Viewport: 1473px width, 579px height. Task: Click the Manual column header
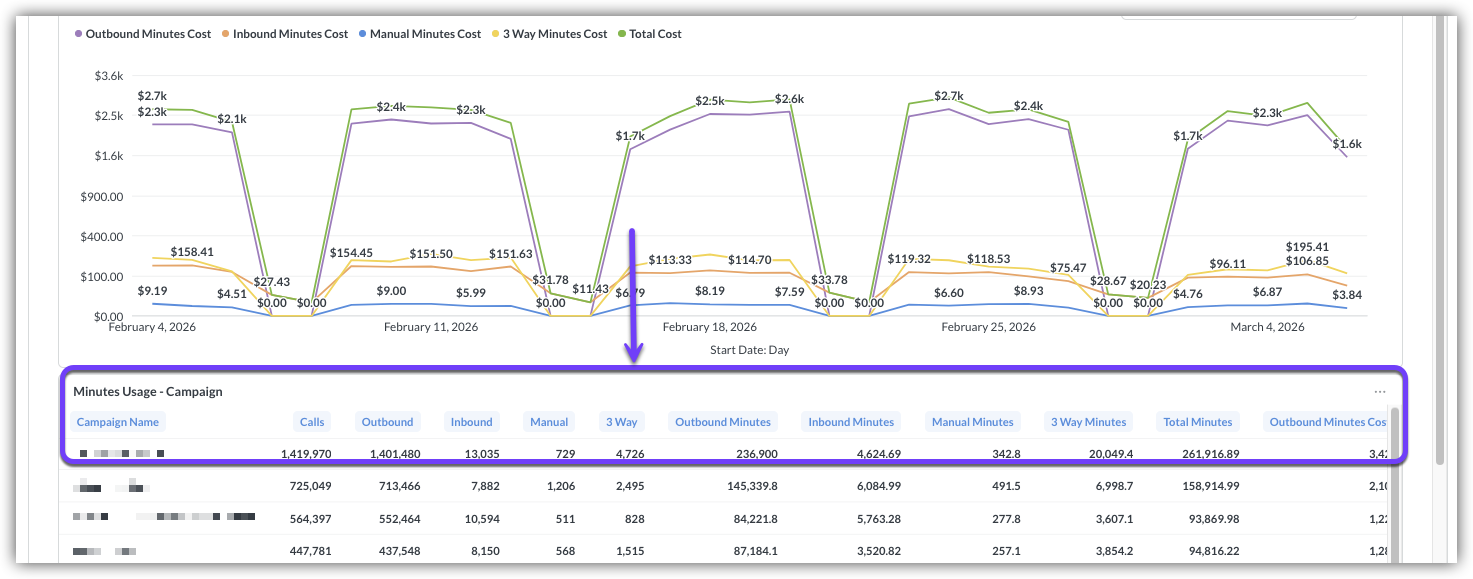(549, 422)
